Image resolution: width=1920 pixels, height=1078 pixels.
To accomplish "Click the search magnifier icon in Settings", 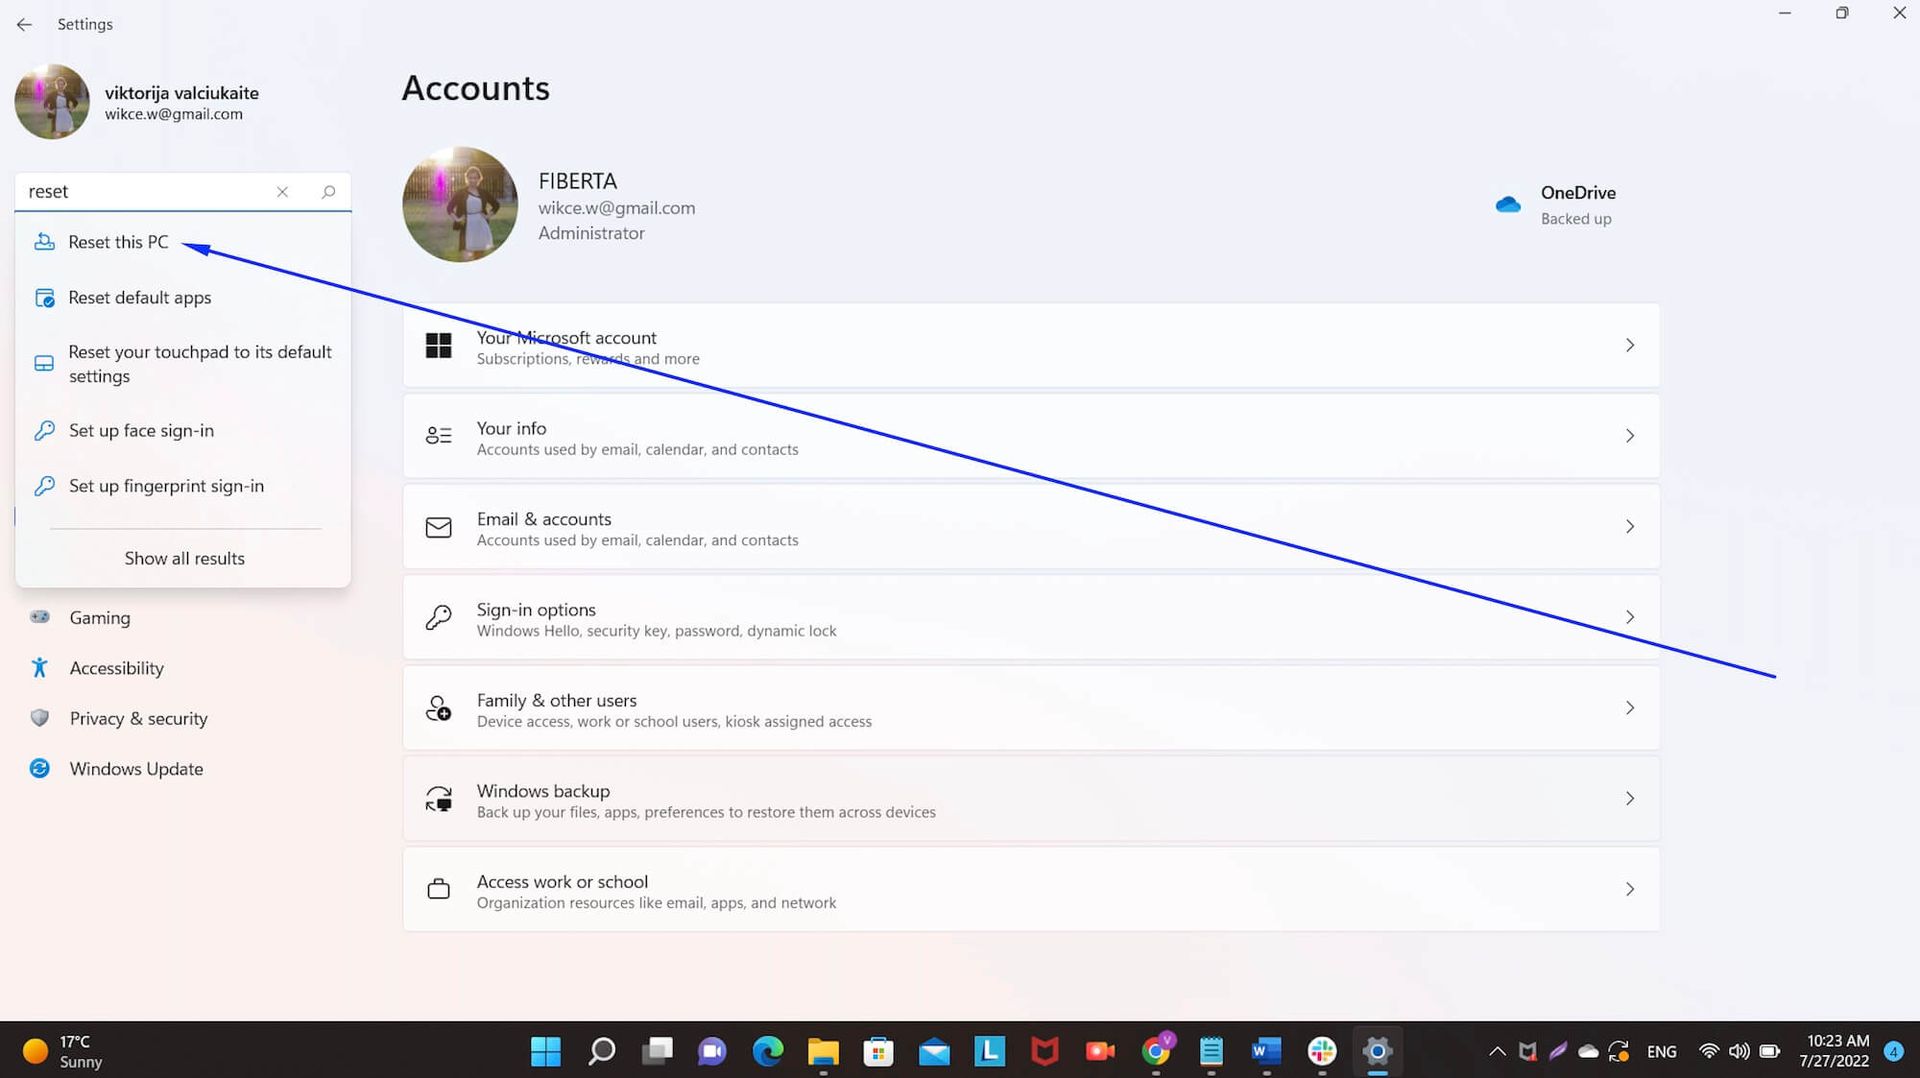I will click(x=328, y=192).
